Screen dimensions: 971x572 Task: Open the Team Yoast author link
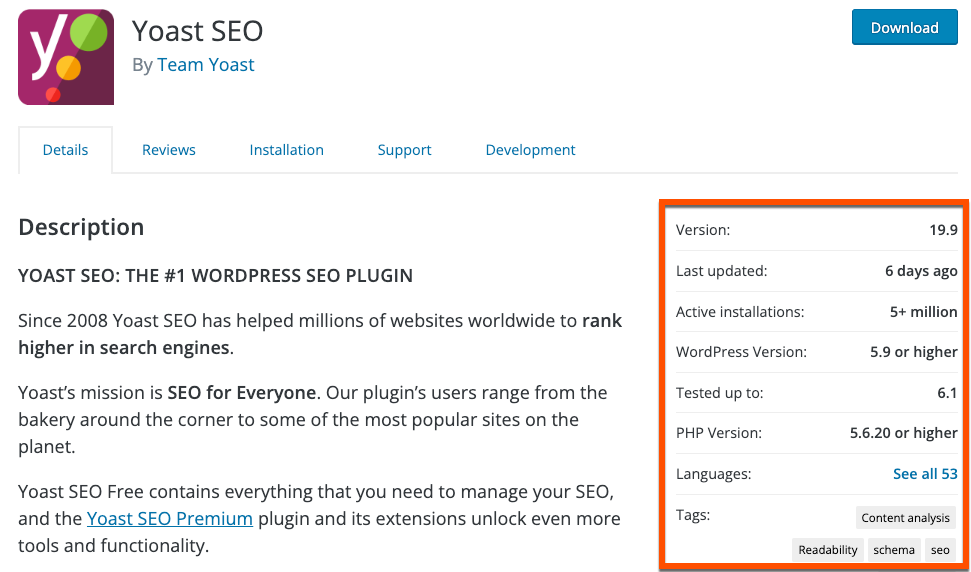206,65
